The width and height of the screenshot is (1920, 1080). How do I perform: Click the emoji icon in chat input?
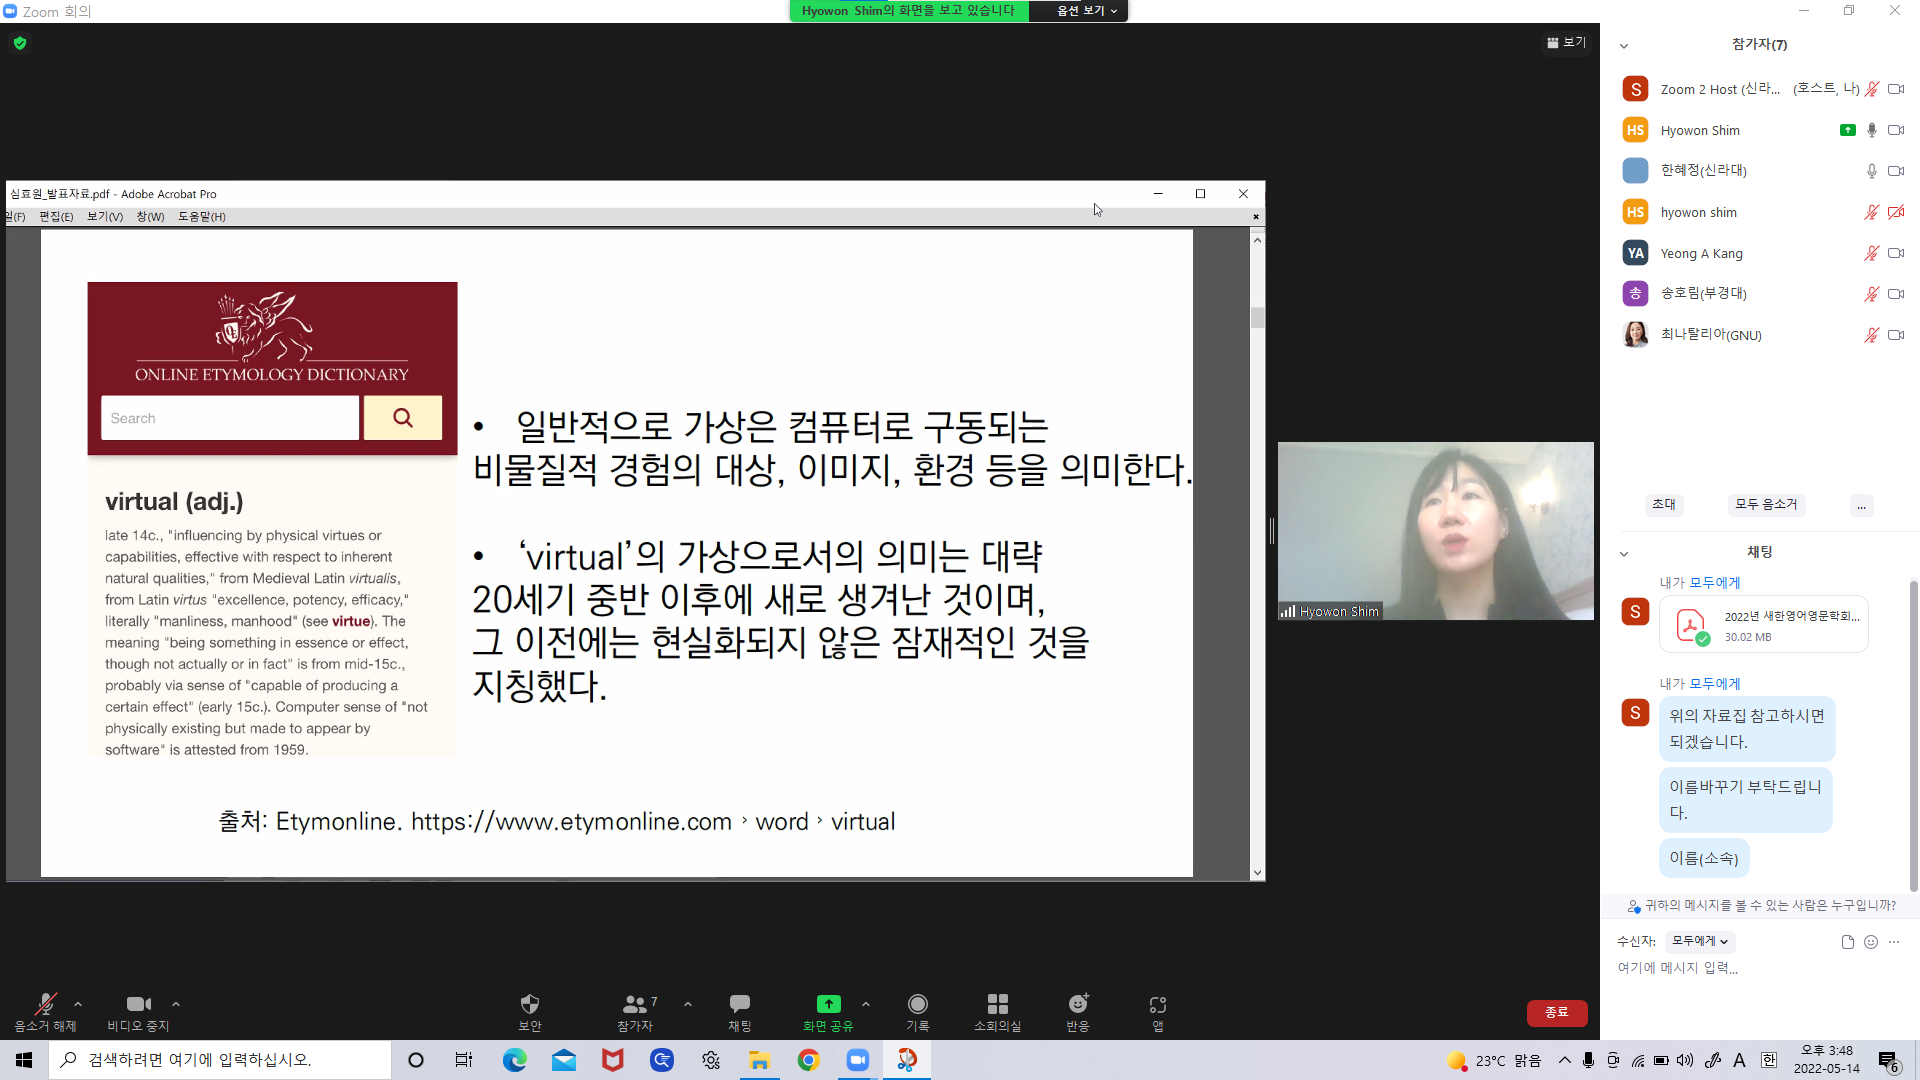click(x=1871, y=942)
